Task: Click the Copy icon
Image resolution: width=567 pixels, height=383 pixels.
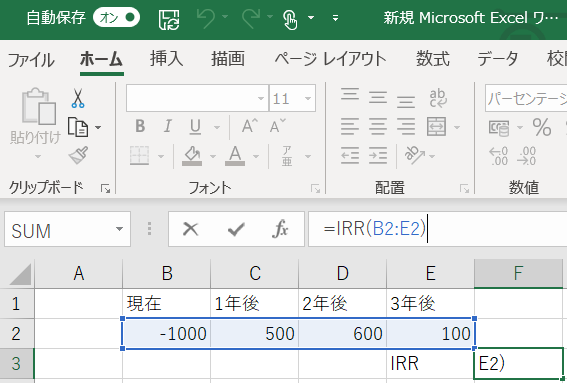Action: point(78,127)
